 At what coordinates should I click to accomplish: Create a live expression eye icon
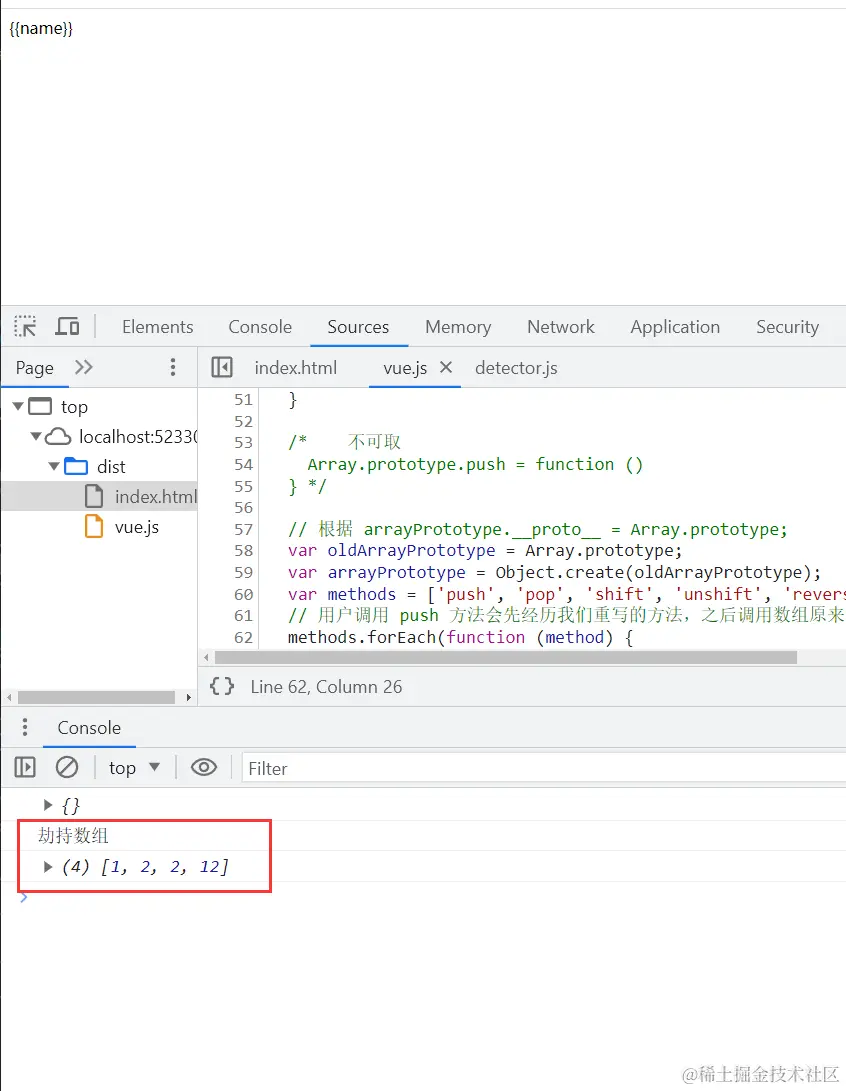tap(204, 767)
